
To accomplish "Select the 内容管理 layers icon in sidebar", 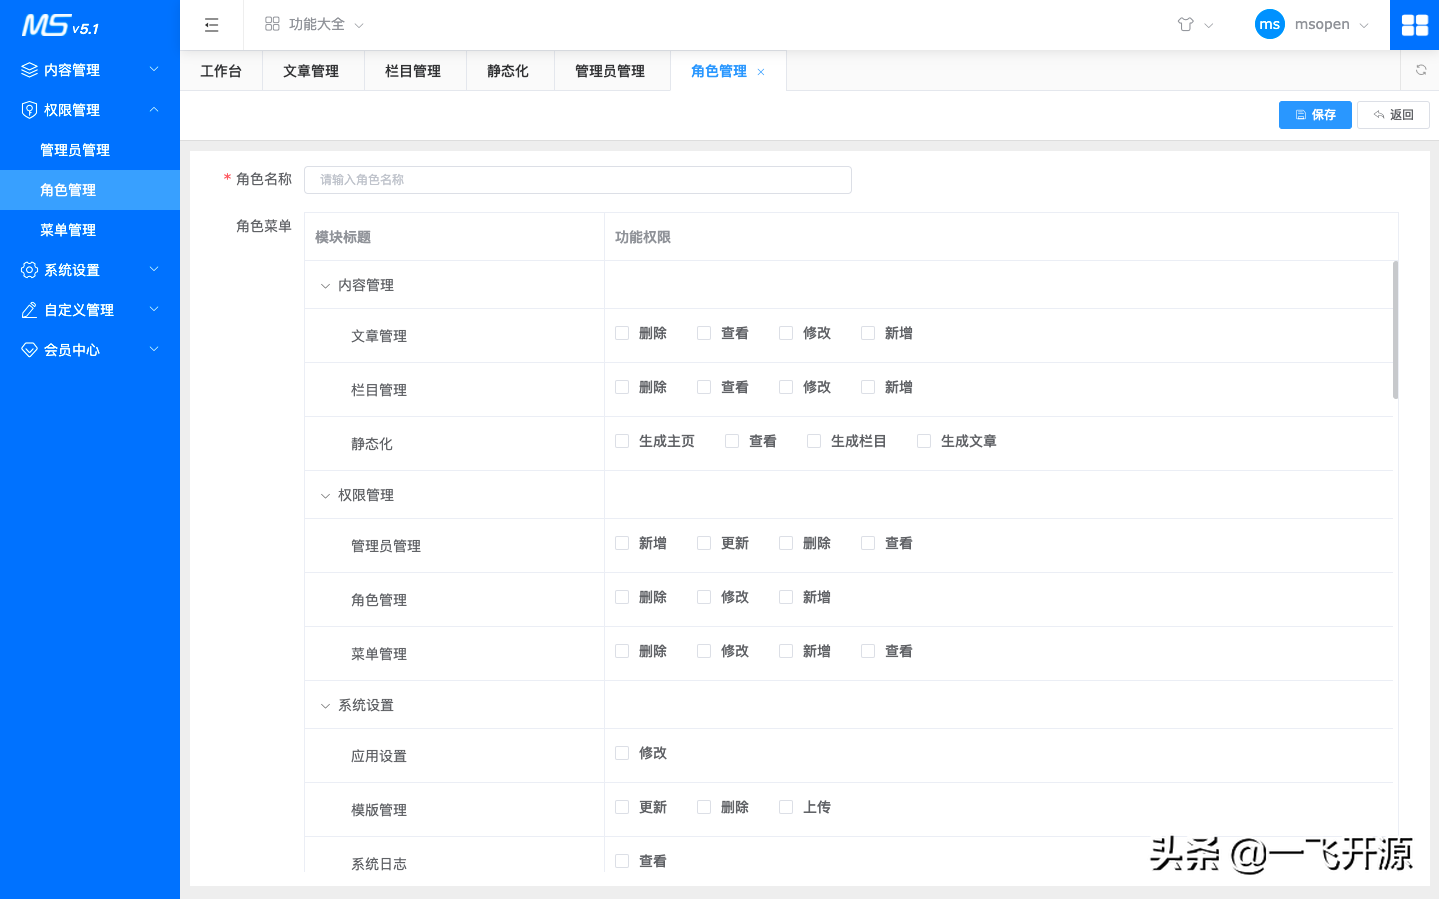I will (27, 69).
